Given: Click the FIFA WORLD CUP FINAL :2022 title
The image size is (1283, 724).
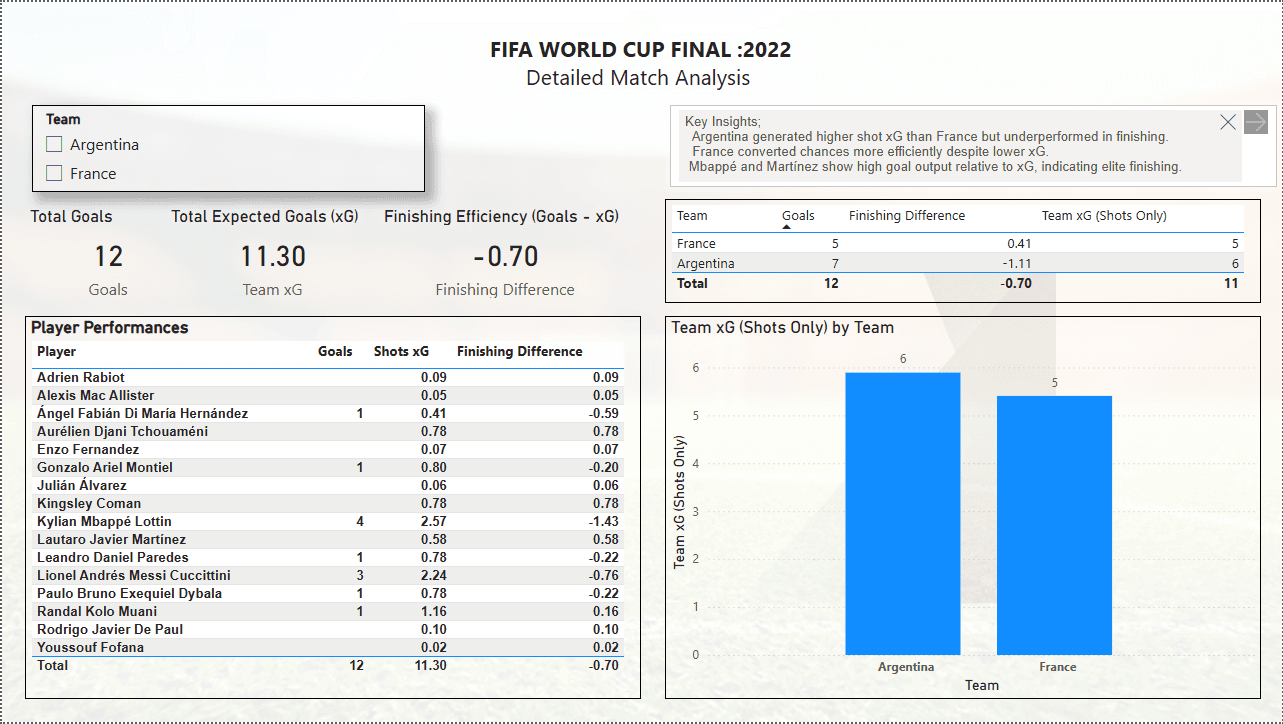Looking at the screenshot, I should (x=641, y=50).
